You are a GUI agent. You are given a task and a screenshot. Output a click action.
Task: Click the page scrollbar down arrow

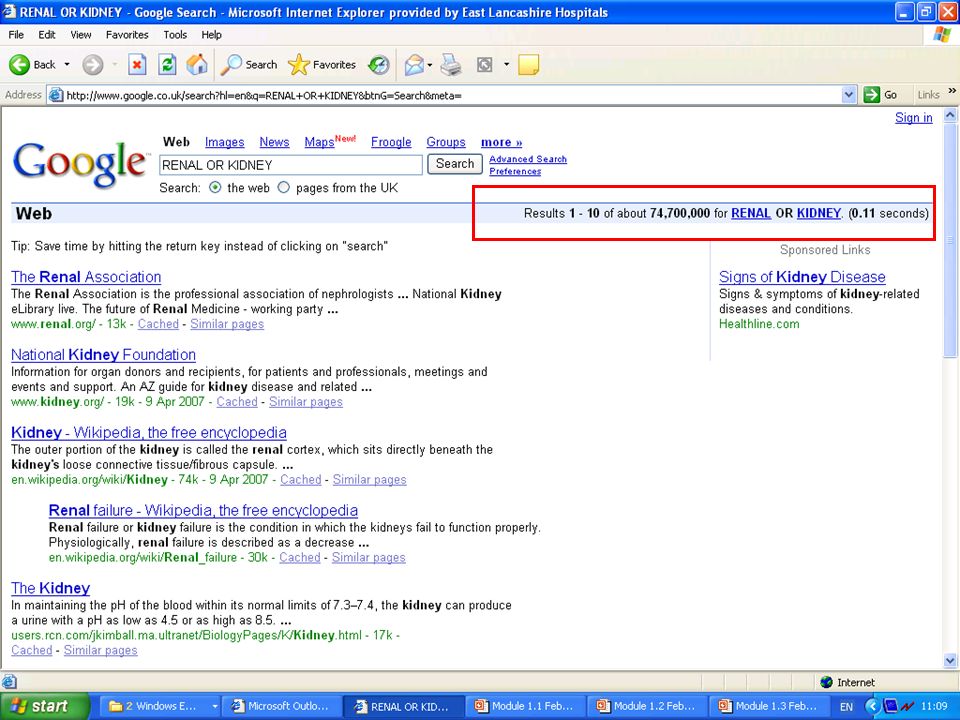pyautogui.click(x=950, y=661)
